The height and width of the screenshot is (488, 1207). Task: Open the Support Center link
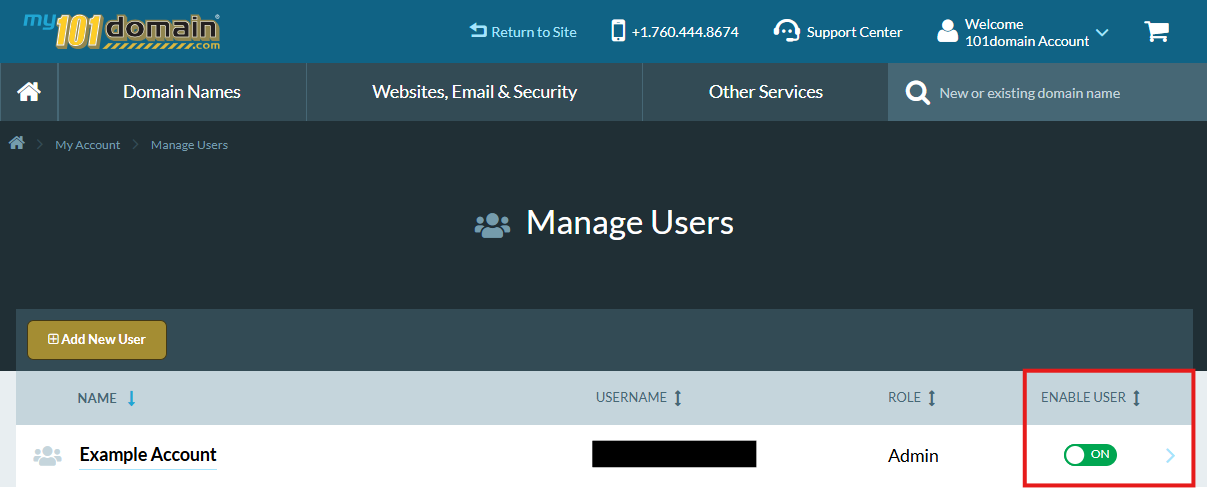(x=854, y=32)
